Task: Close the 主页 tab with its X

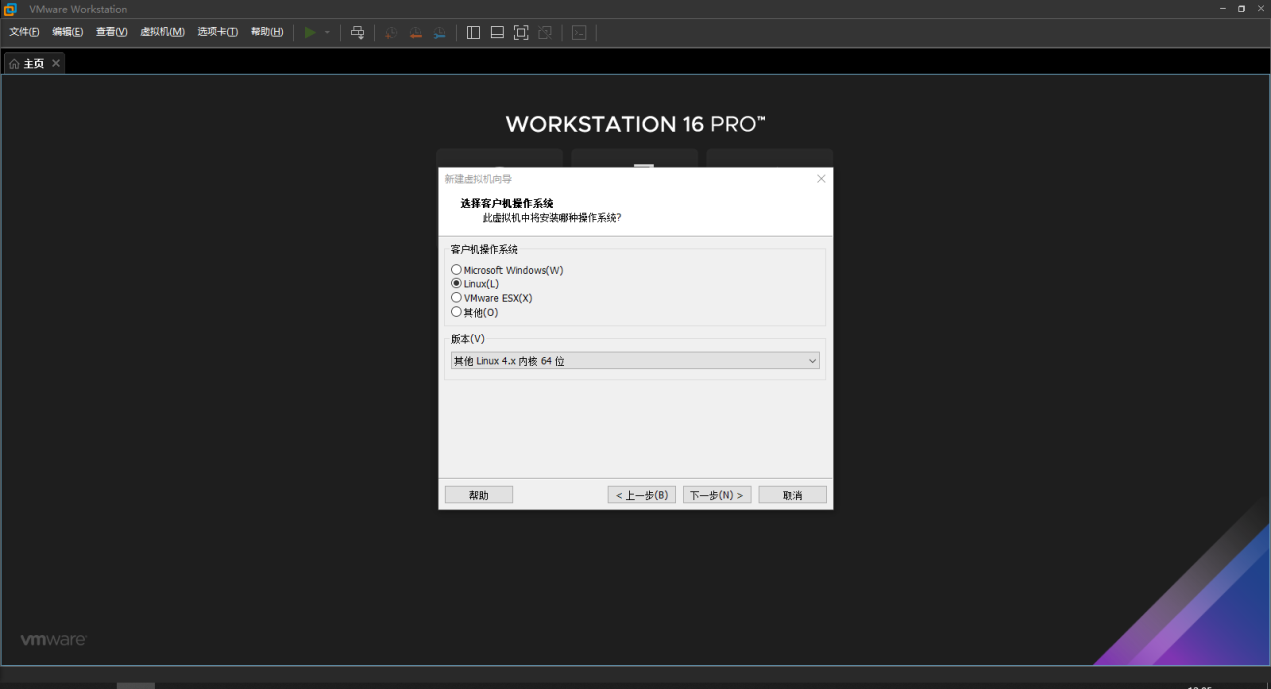Action: point(56,63)
